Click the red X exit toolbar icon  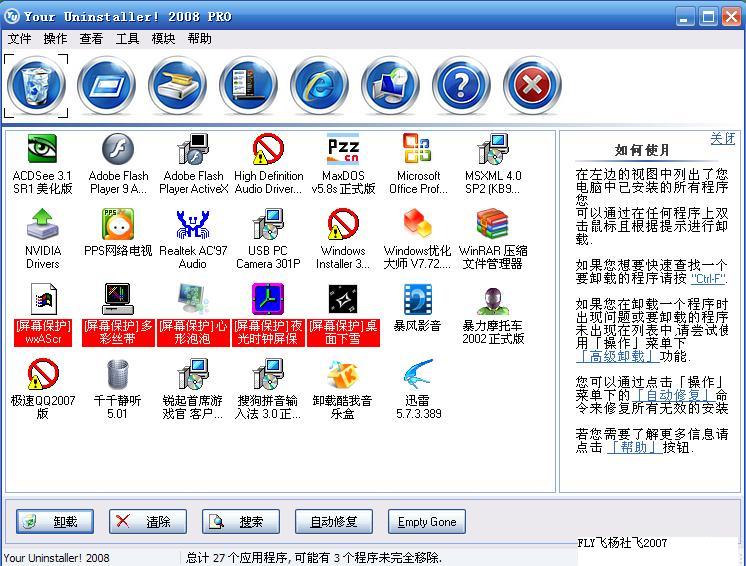point(532,86)
